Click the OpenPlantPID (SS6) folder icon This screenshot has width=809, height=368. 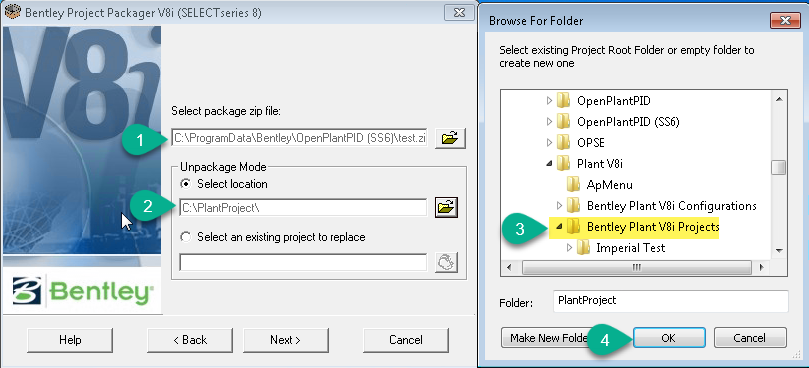pyautogui.click(x=563, y=121)
